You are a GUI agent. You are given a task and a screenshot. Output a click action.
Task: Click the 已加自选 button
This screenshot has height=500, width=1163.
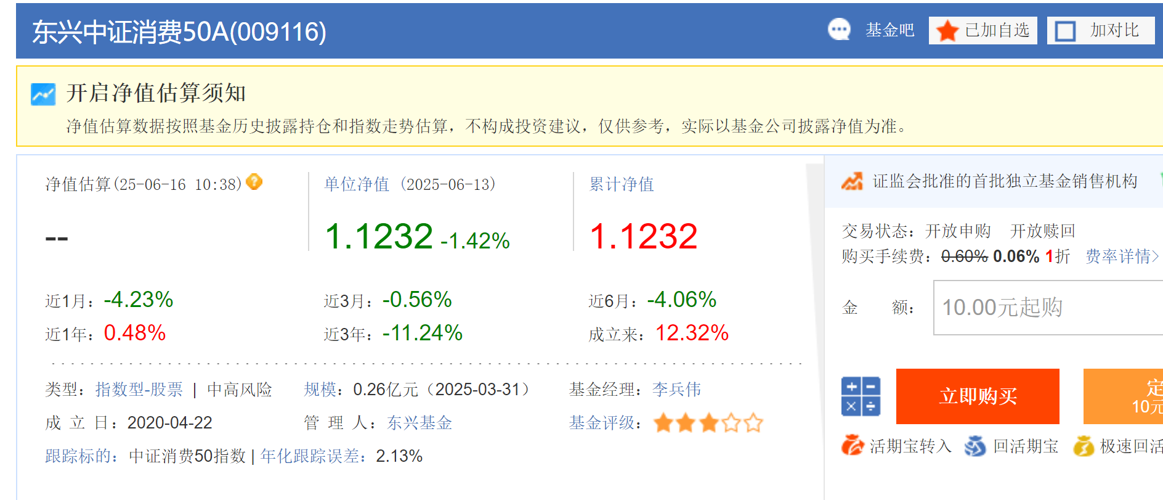[983, 31]
